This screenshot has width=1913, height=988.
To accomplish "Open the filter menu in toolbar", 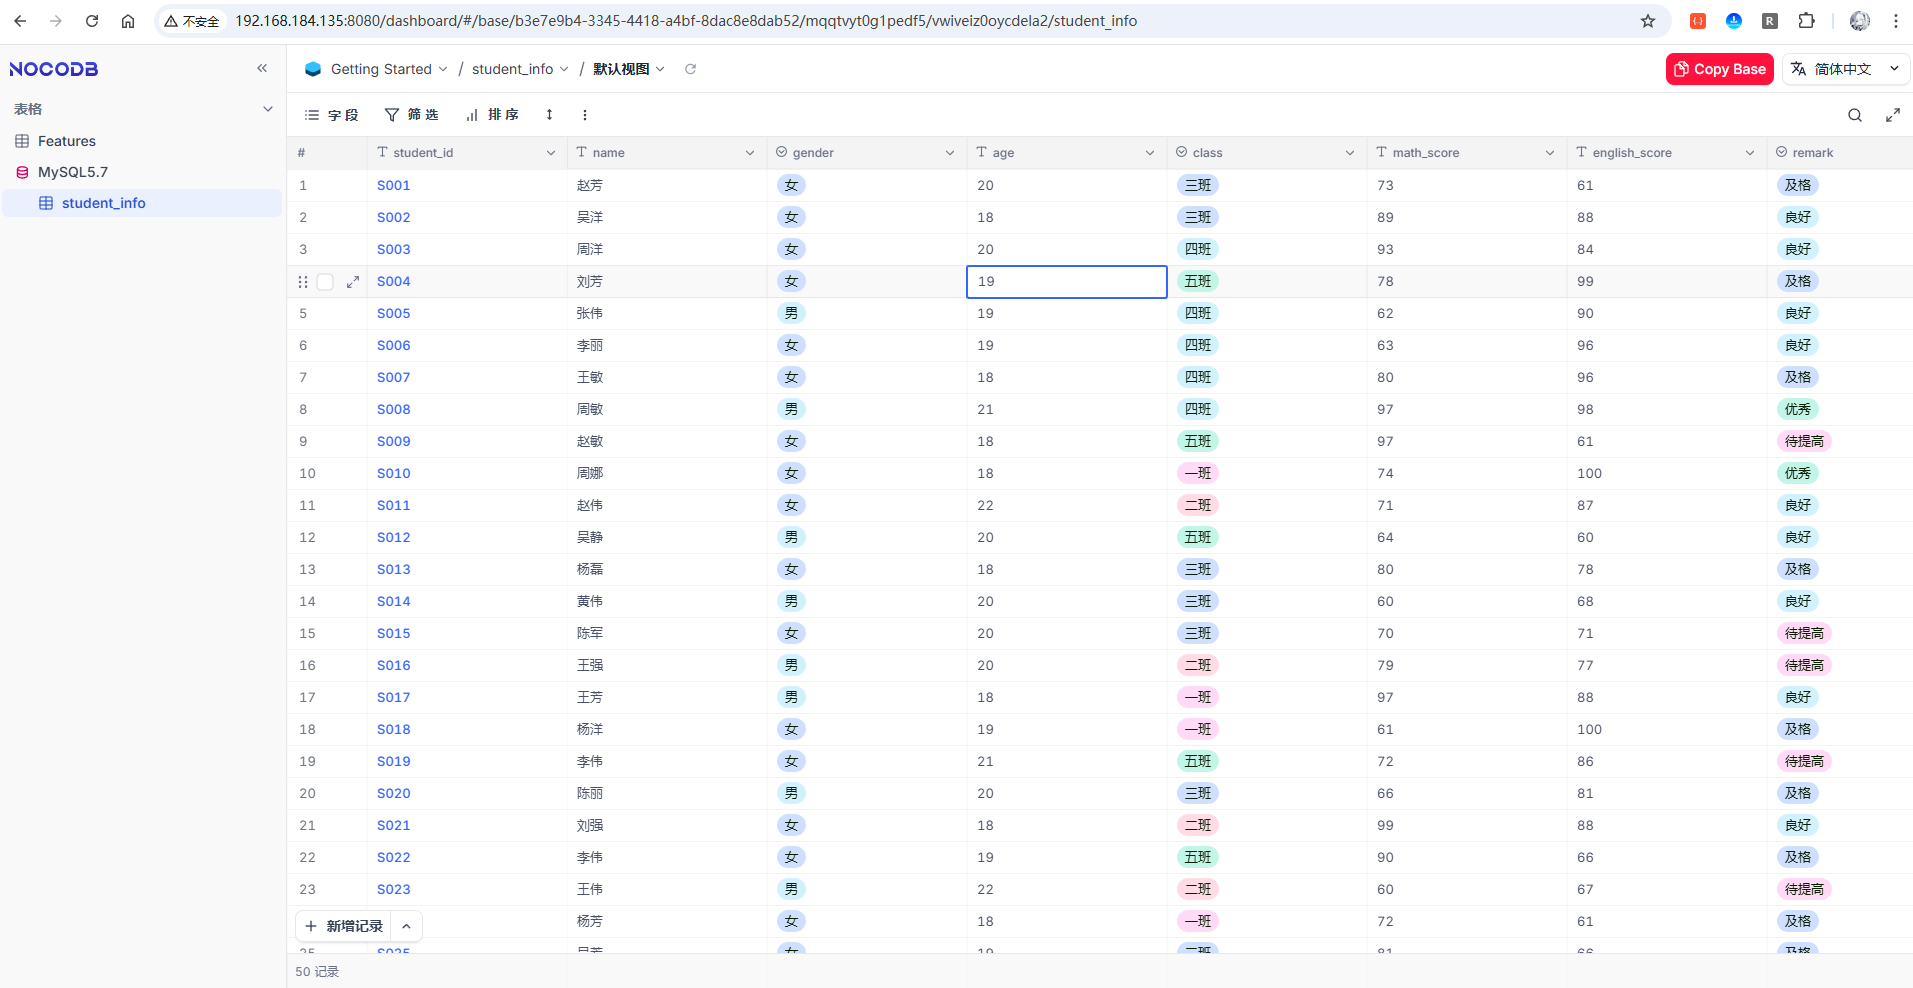I will pyautogui.click(x=412, y=115).
